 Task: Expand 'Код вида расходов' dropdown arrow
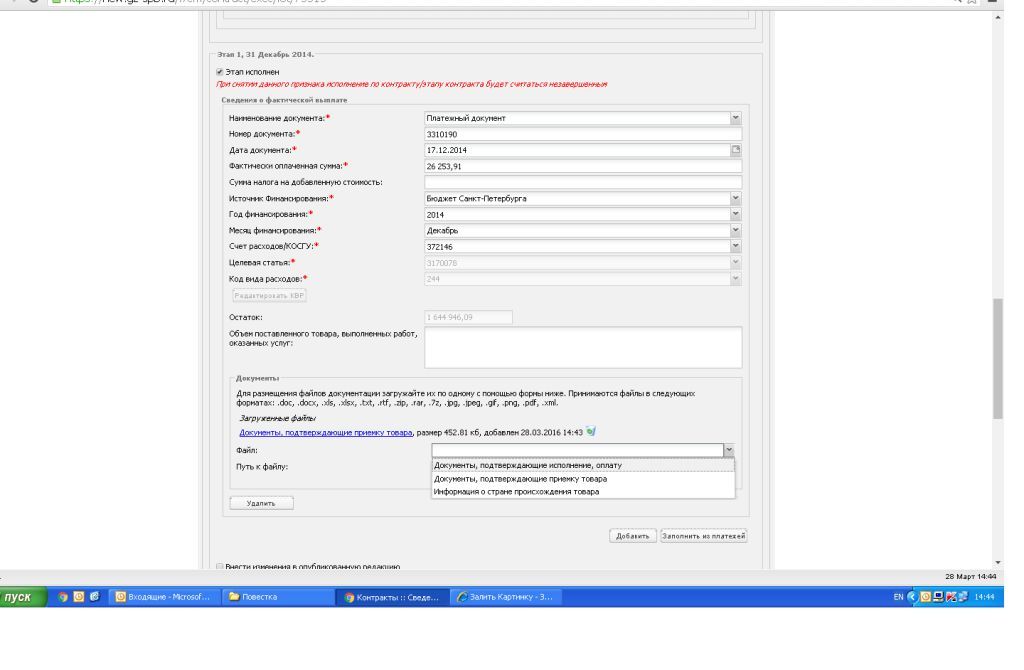coord(735,279)
